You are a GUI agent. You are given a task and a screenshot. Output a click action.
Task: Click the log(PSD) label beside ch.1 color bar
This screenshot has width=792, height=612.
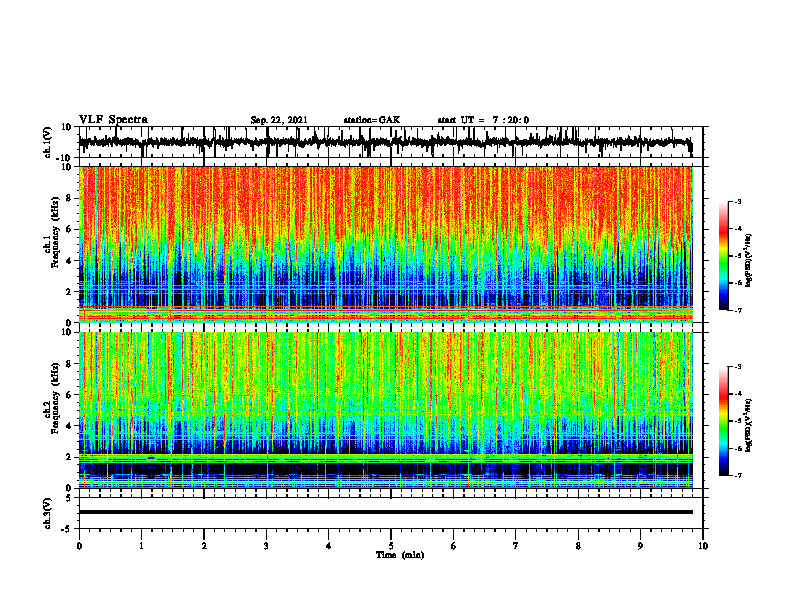748,261
